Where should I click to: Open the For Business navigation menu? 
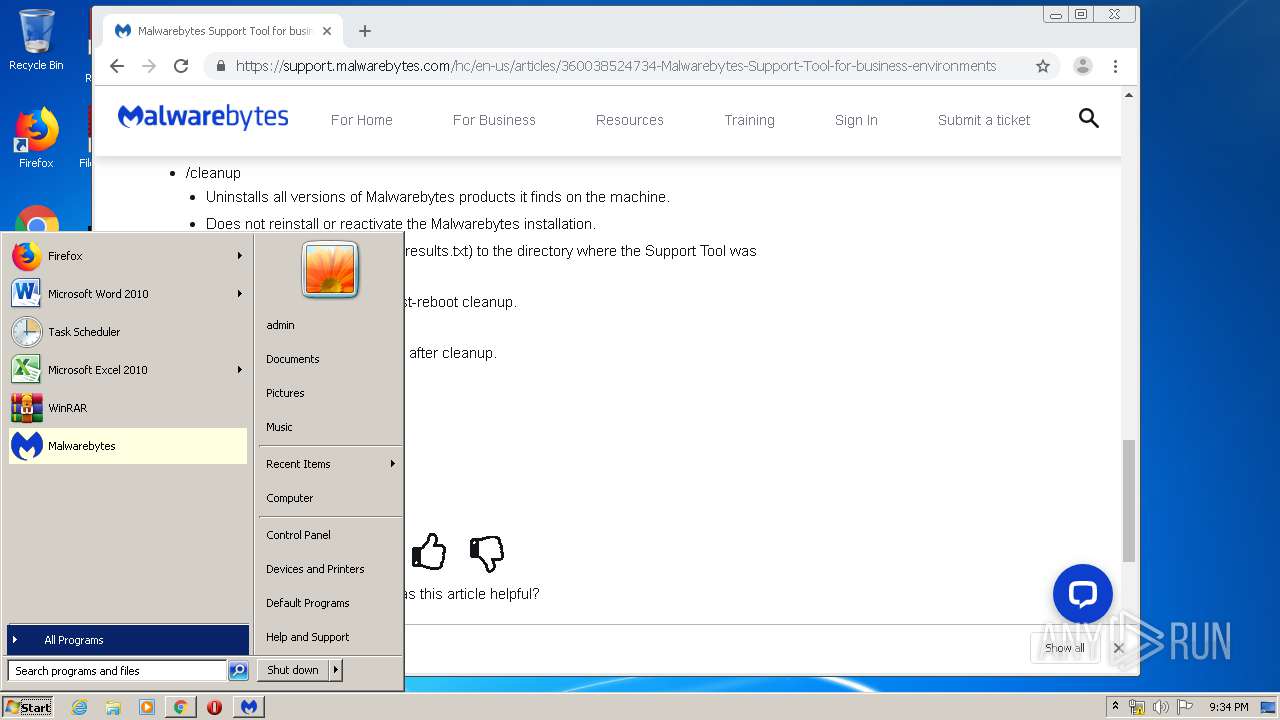click(494, 120)
